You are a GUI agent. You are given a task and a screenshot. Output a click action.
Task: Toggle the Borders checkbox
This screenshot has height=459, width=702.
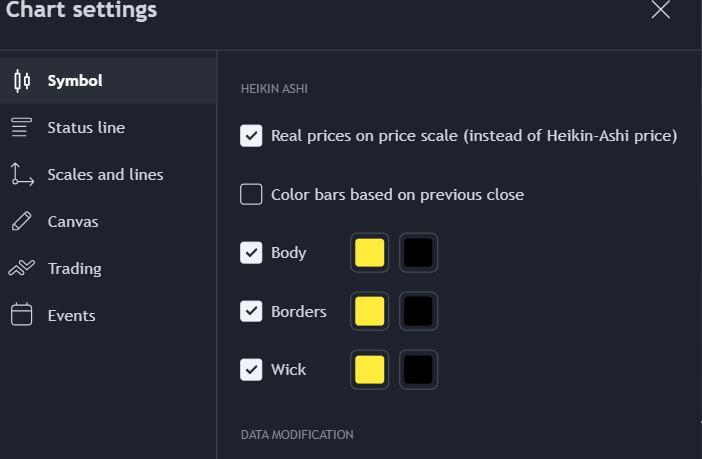251,311
